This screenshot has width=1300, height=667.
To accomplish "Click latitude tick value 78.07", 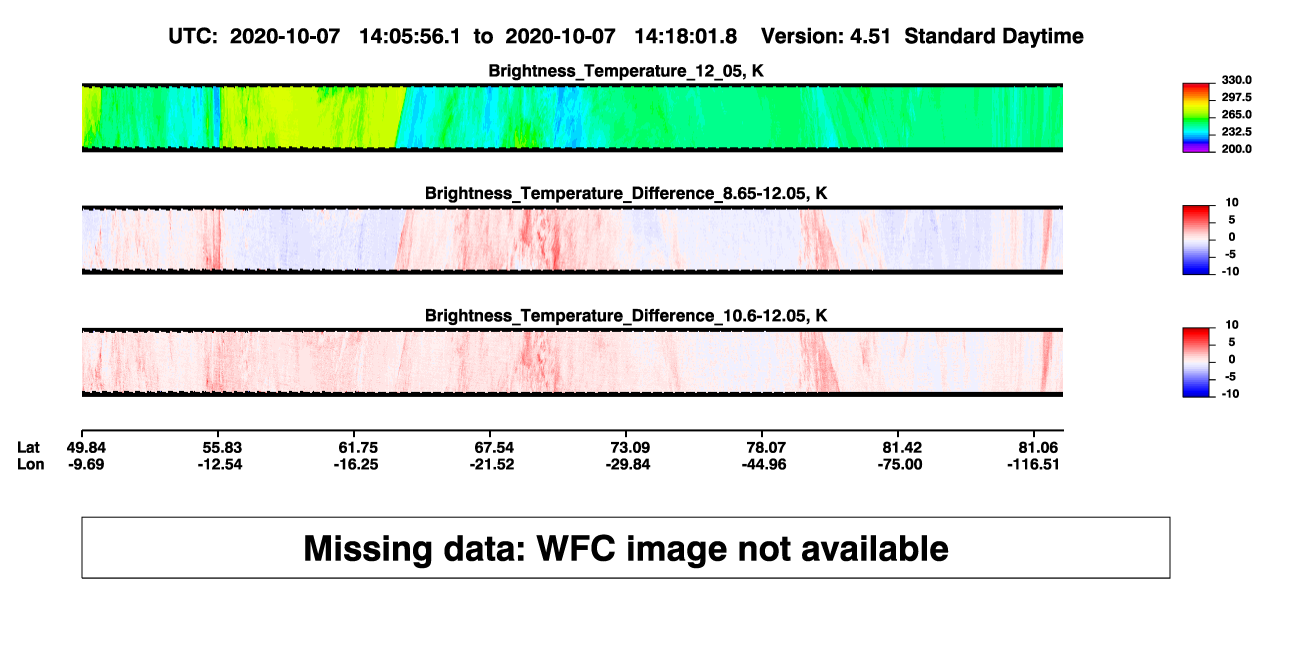I will tap(765, 448).
